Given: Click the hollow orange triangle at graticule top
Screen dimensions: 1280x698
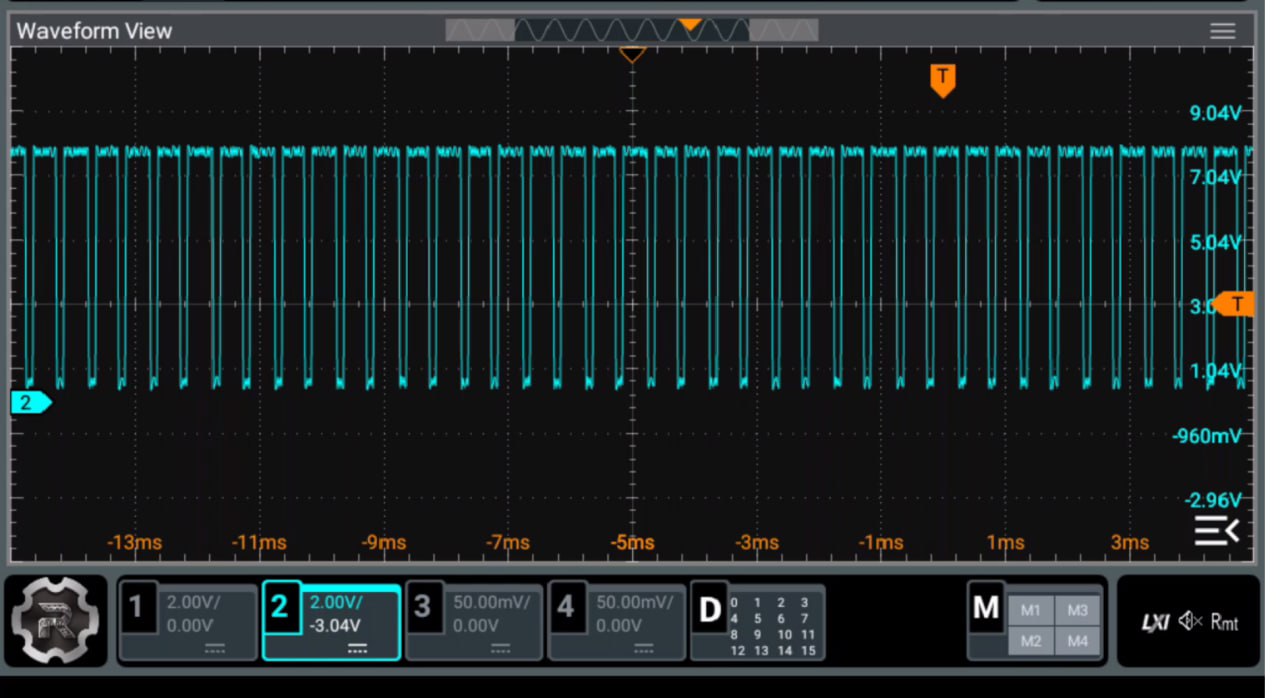Looking at the screenshot, I should (632, 55).
